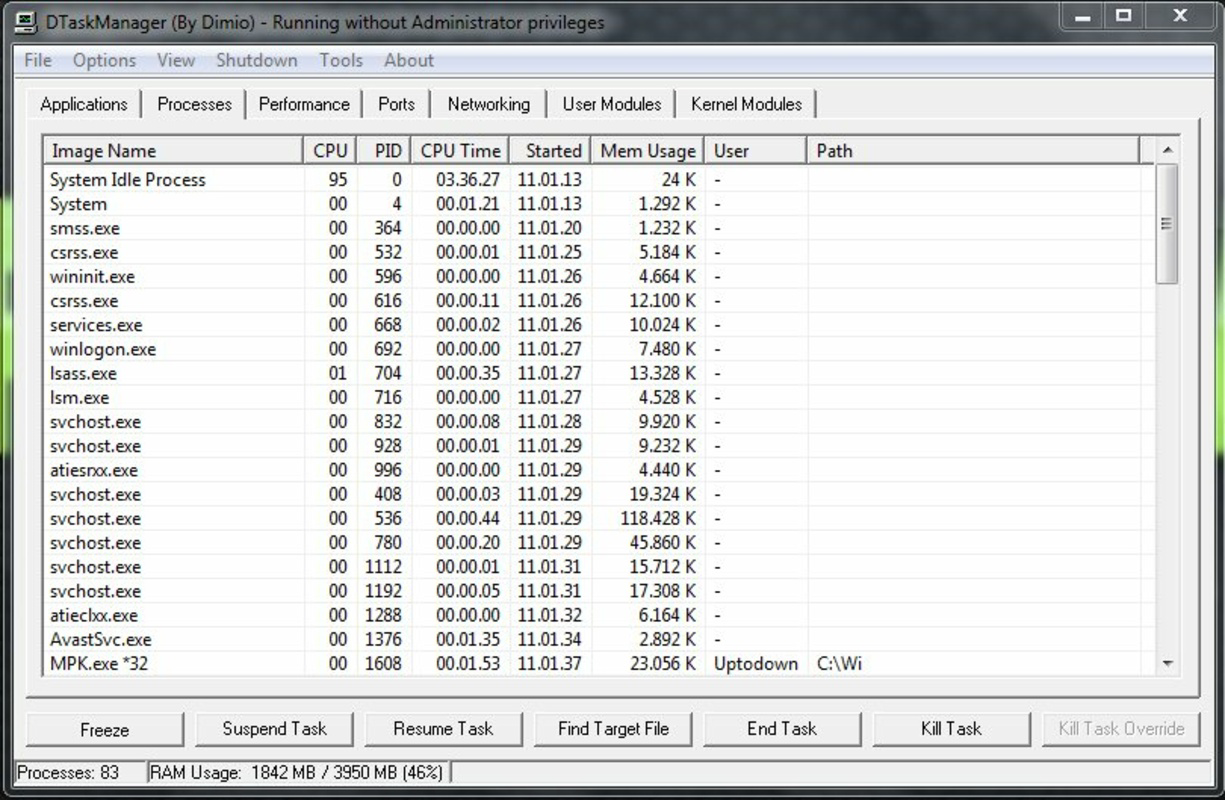This screenshot has width=1225, height=800.
Task: Open the Shutdown menu
Action: coord(257,60)
